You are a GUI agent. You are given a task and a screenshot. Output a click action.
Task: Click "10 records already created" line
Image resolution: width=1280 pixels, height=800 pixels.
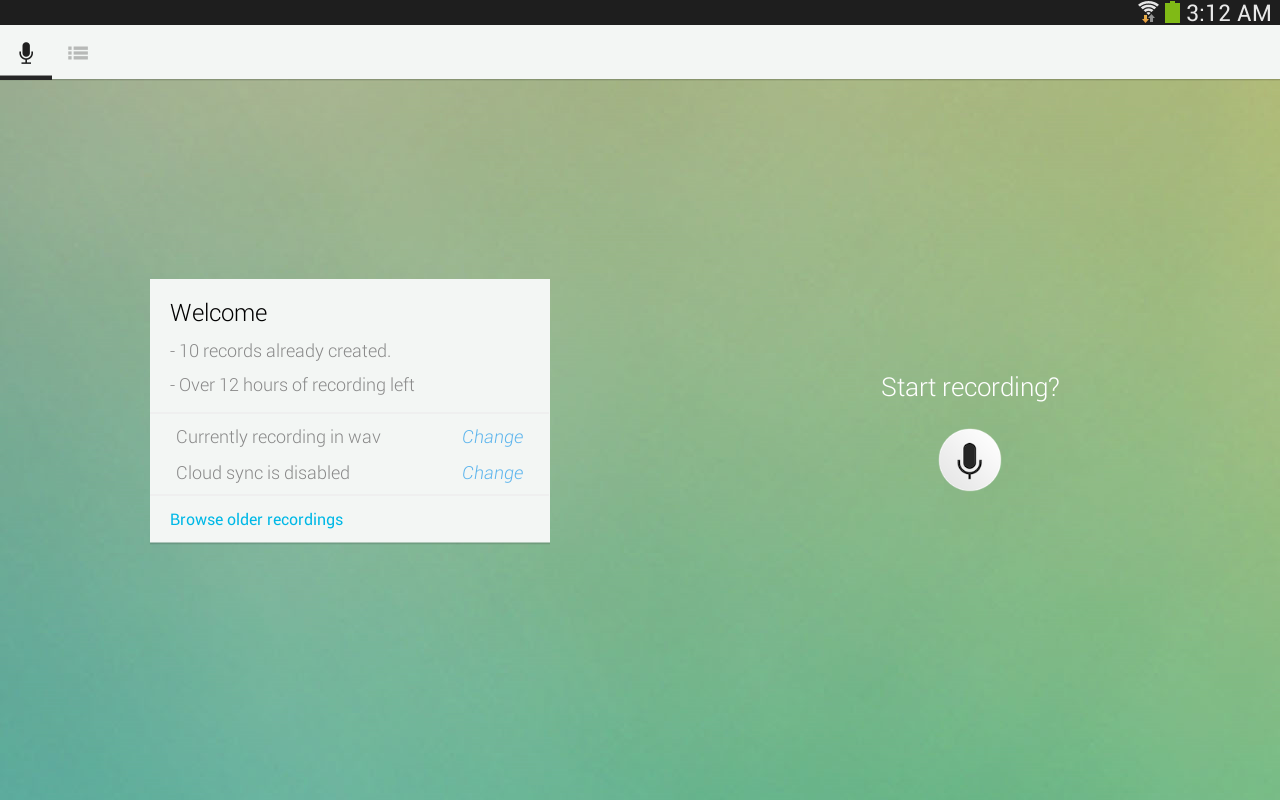[x=280, y=351]
